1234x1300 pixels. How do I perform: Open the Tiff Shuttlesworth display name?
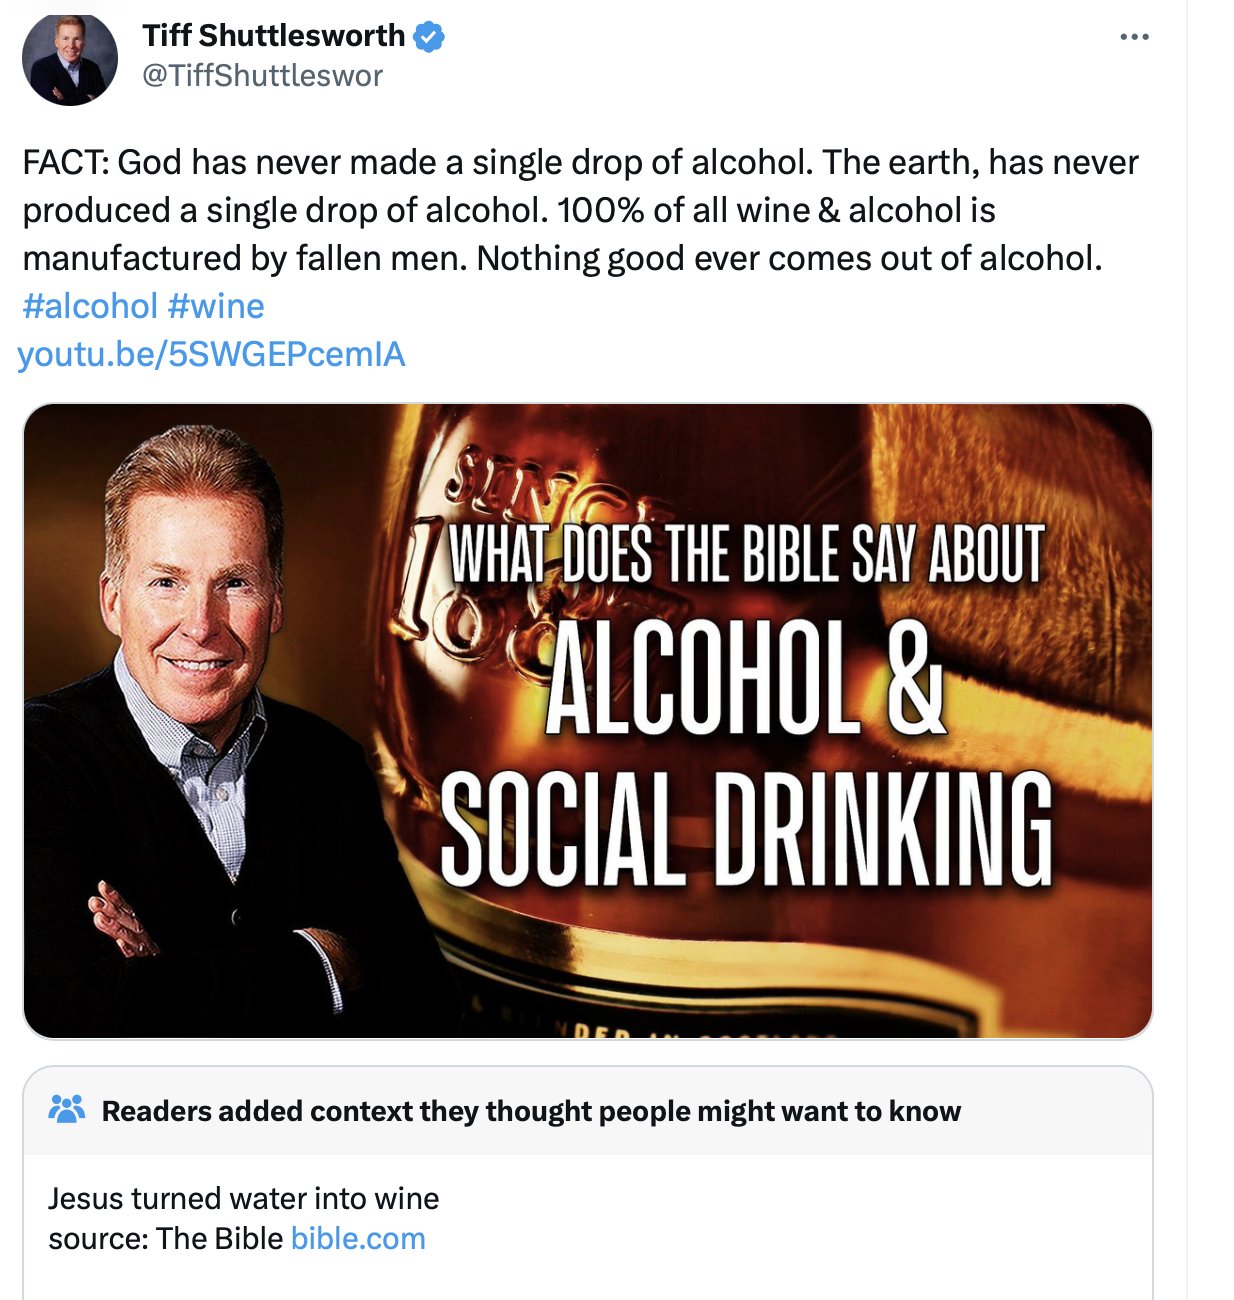pyautogui.click(x=273, y=36)
